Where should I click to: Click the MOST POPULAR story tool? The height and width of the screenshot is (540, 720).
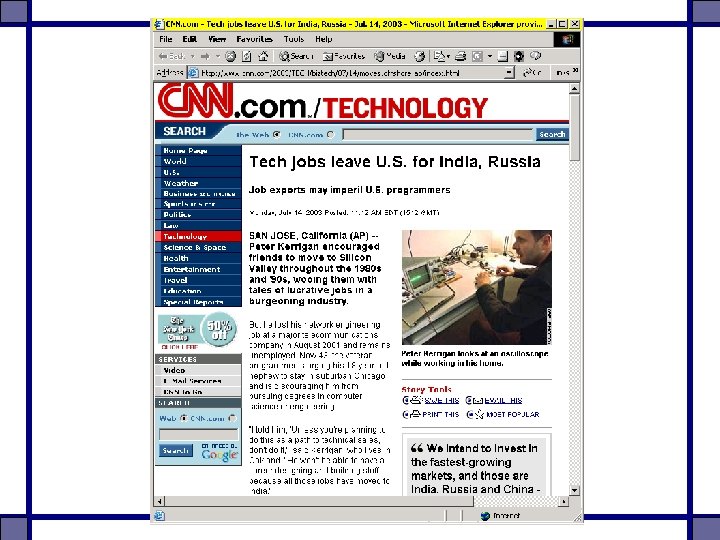click(502, 414)
